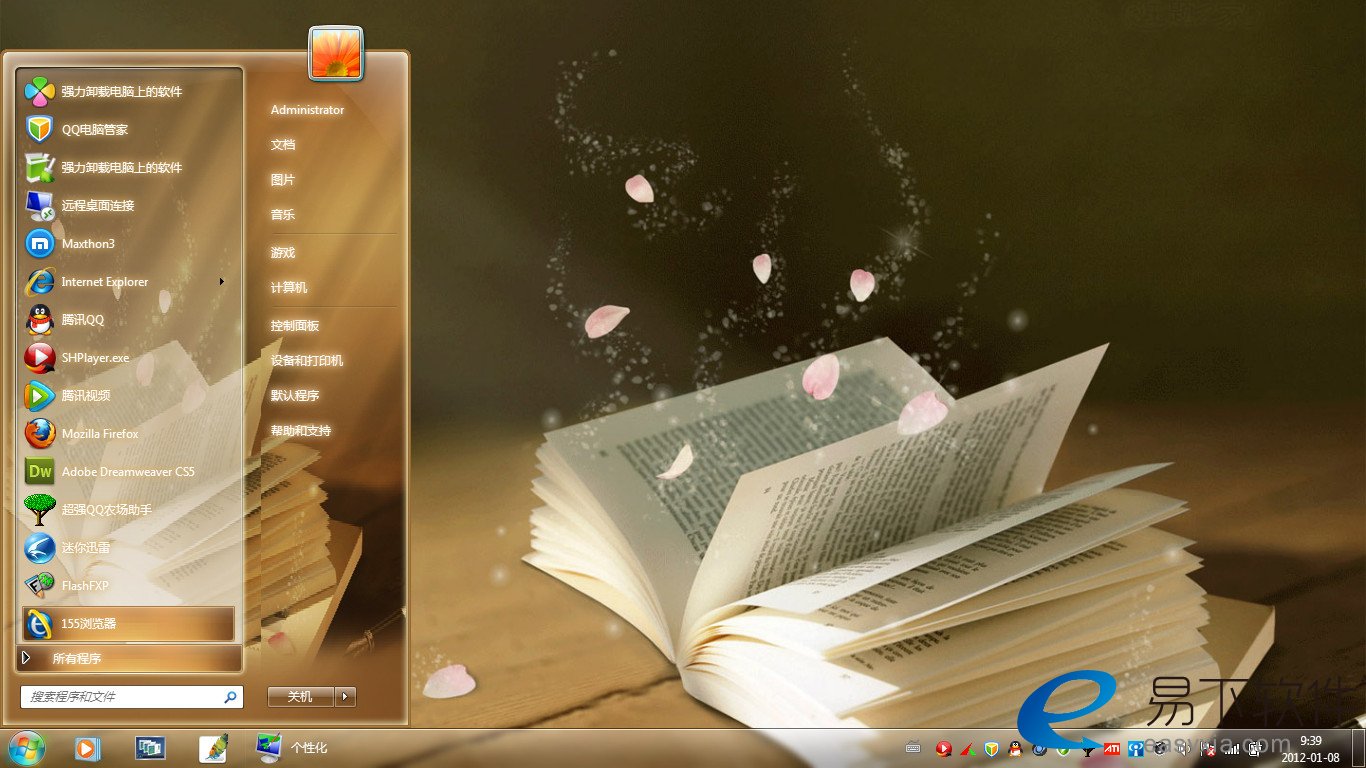Open 腾讯视频 in the program list
The height and width of the screenshot is (768, 1366).
(129, 395)
